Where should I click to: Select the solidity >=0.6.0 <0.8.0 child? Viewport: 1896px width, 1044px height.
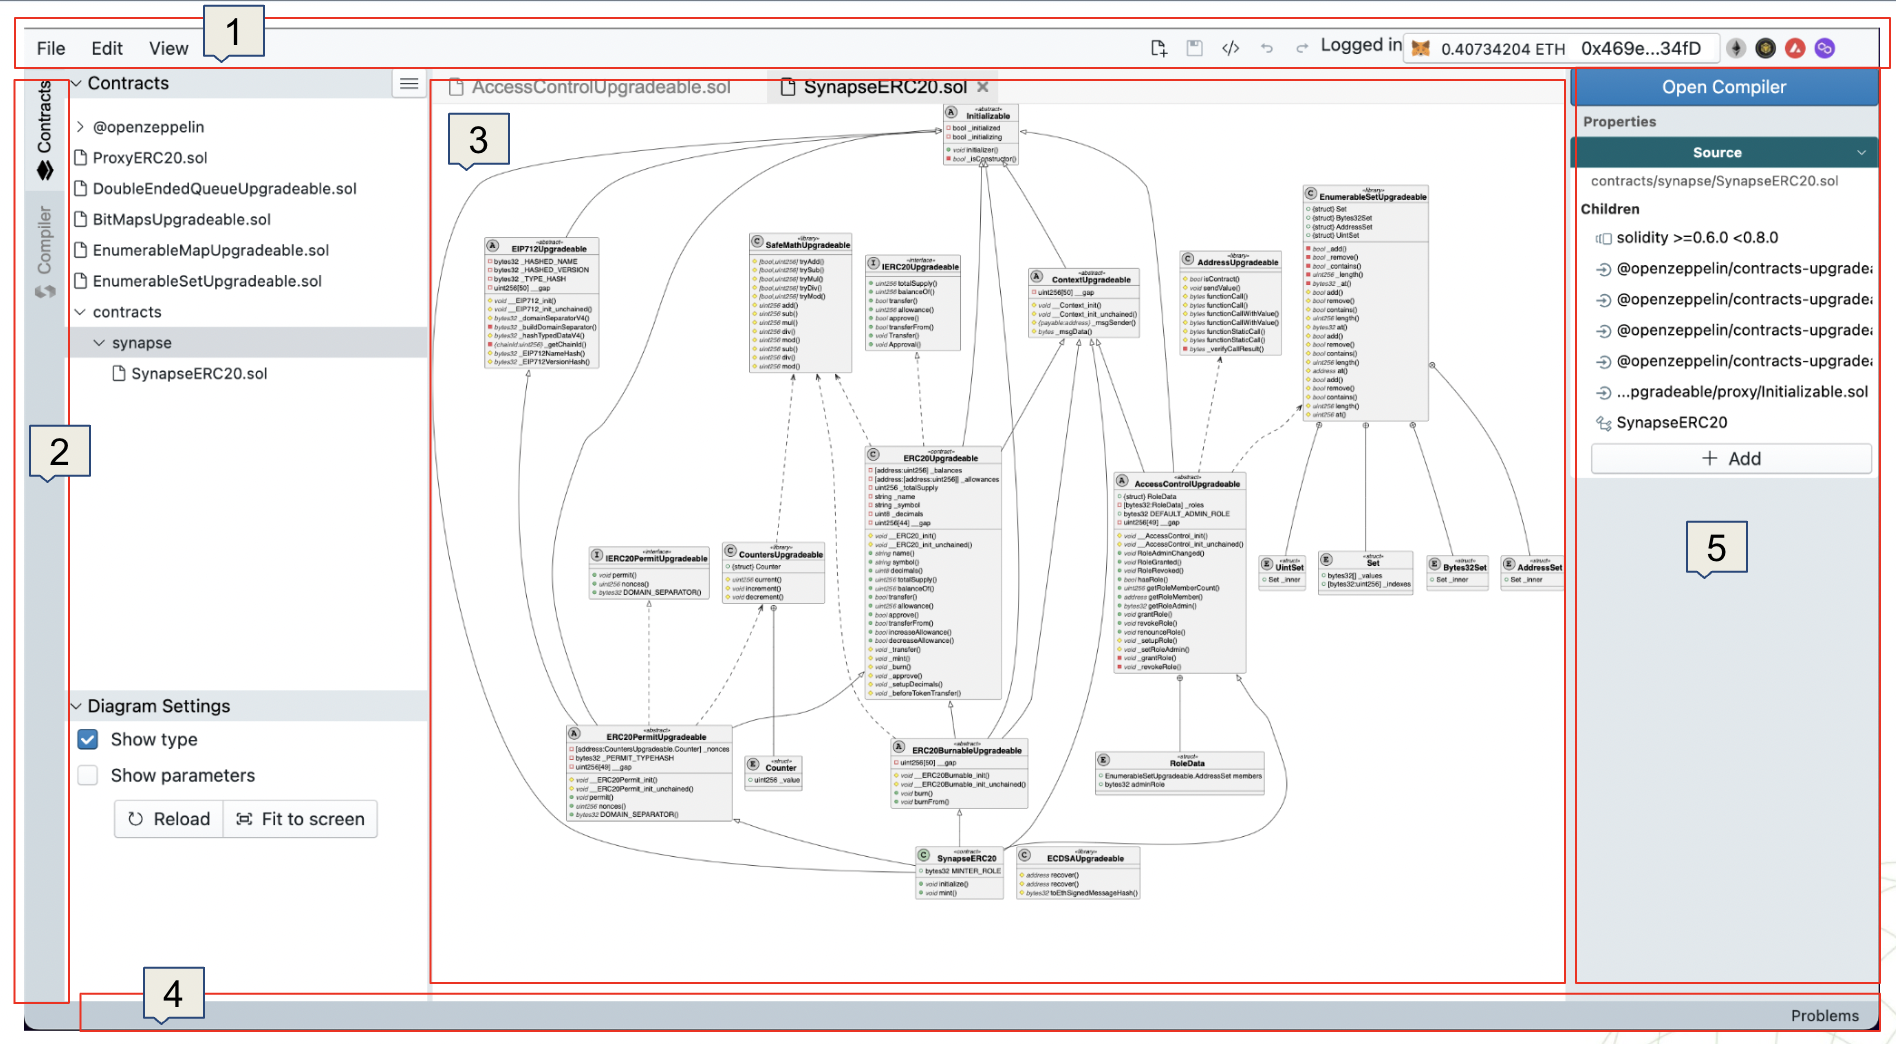pyautogui.click(x=1697, y=238)
